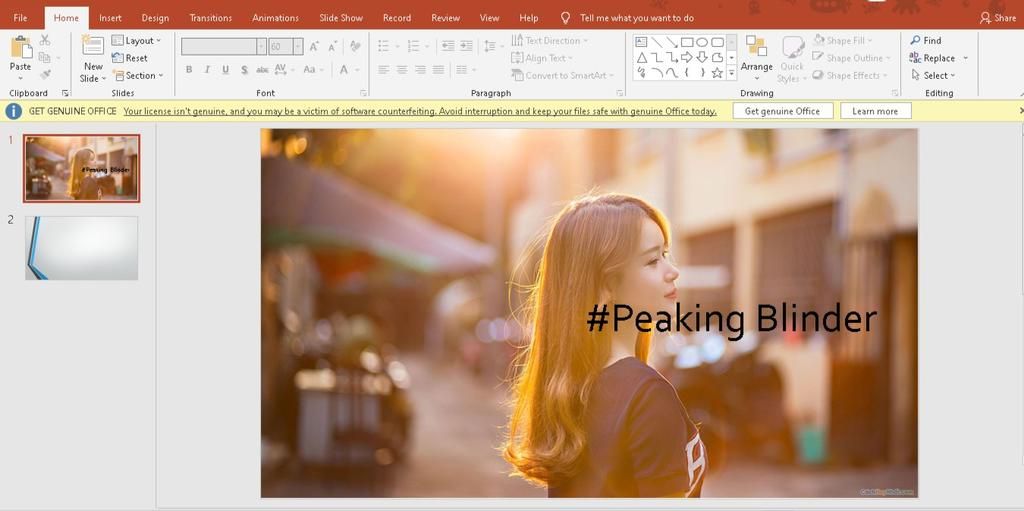This screenshot has height=511, width=1024.
Task: Open the Shape Fill color menu
Action: 842,41
